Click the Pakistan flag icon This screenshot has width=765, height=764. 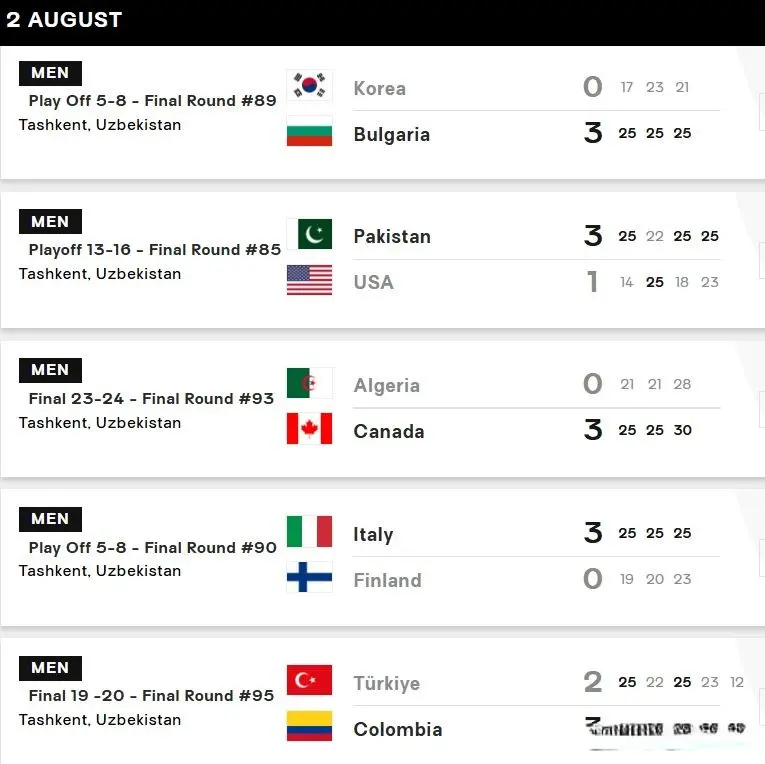point(309,234)
